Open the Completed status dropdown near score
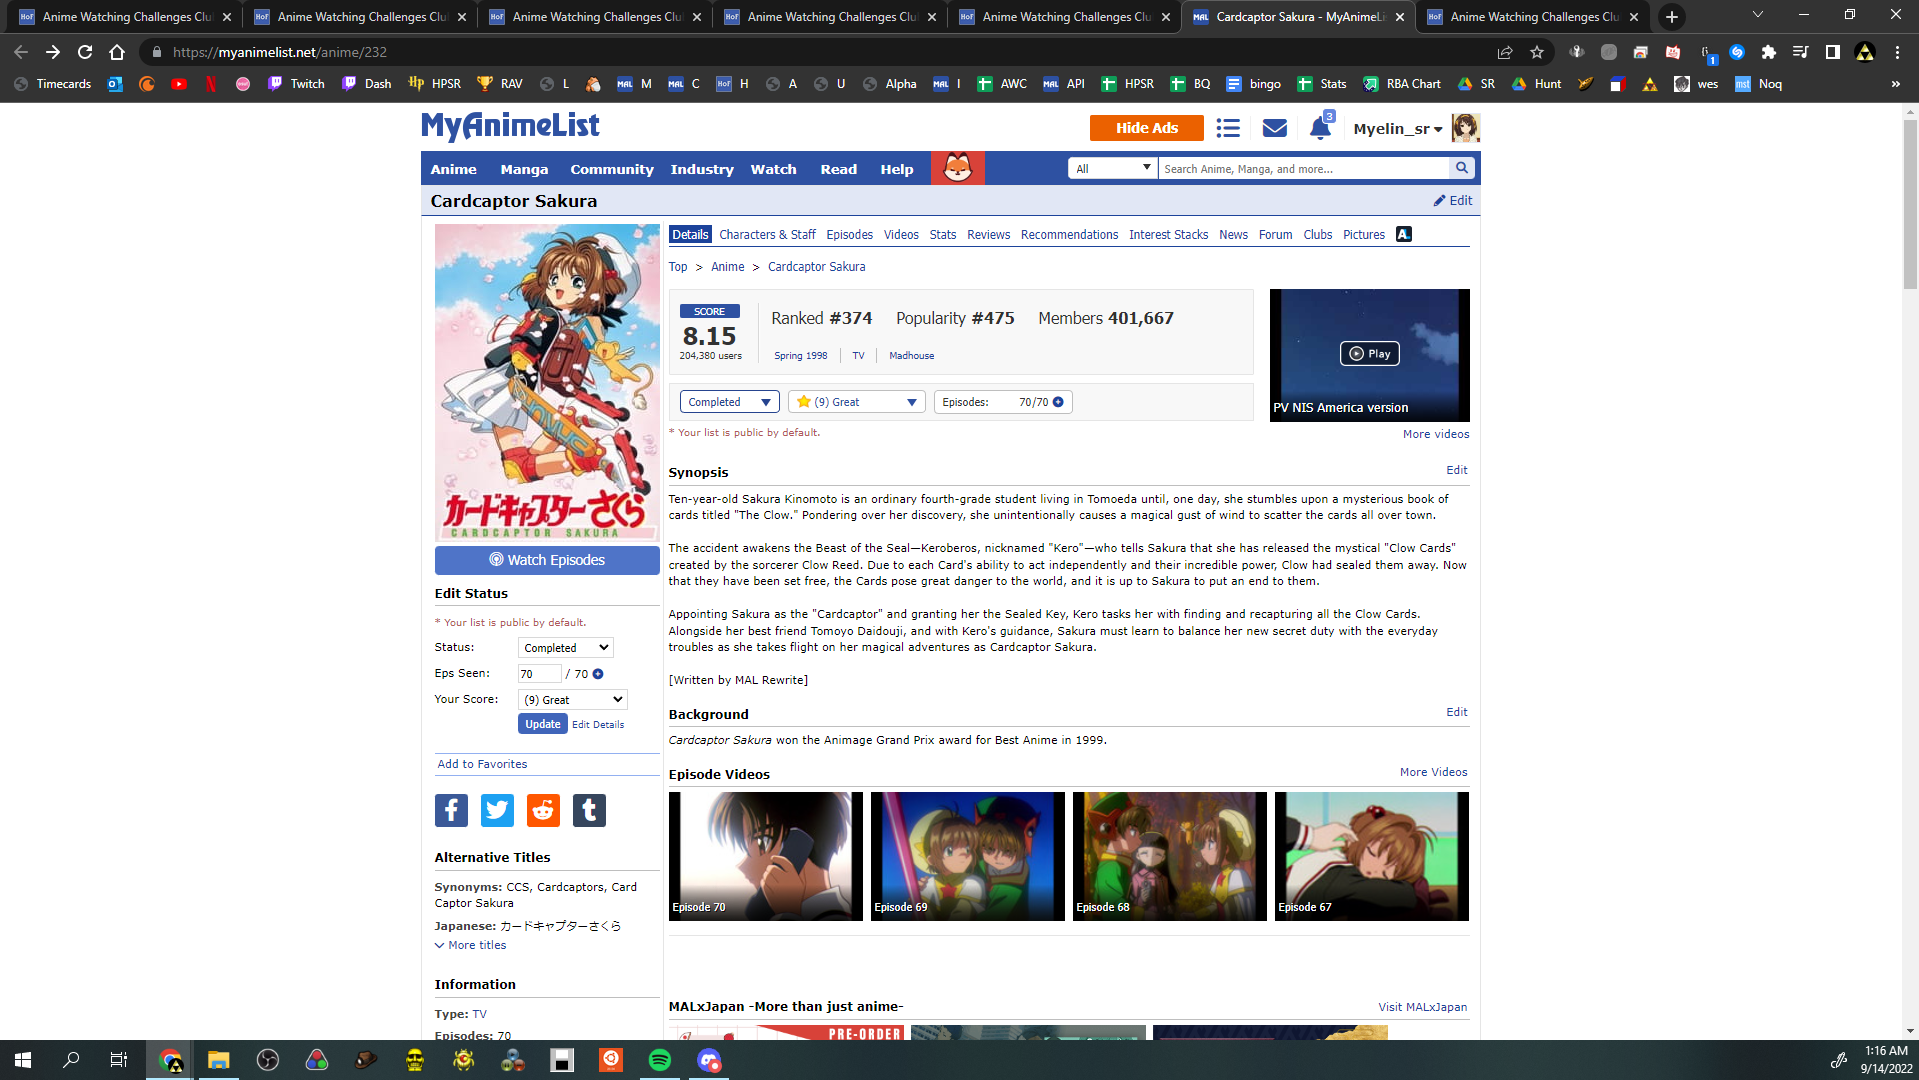 [729, 402]
